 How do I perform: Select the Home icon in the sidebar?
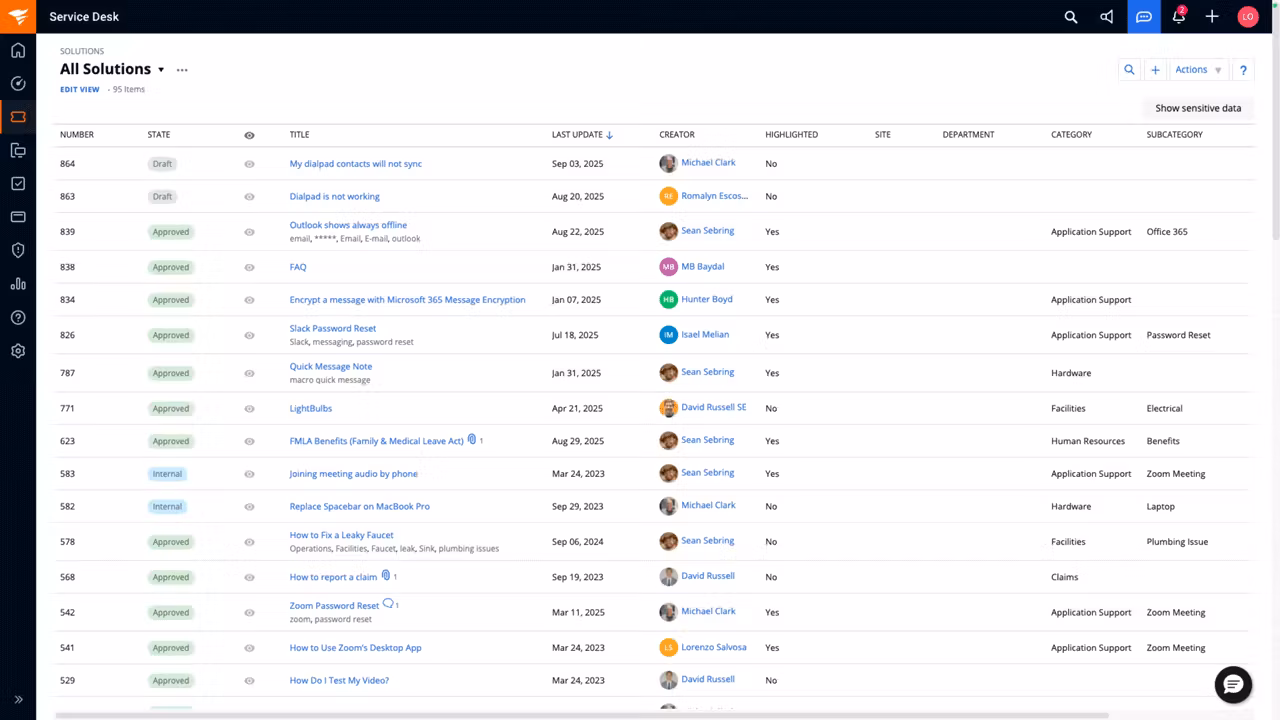17,50
